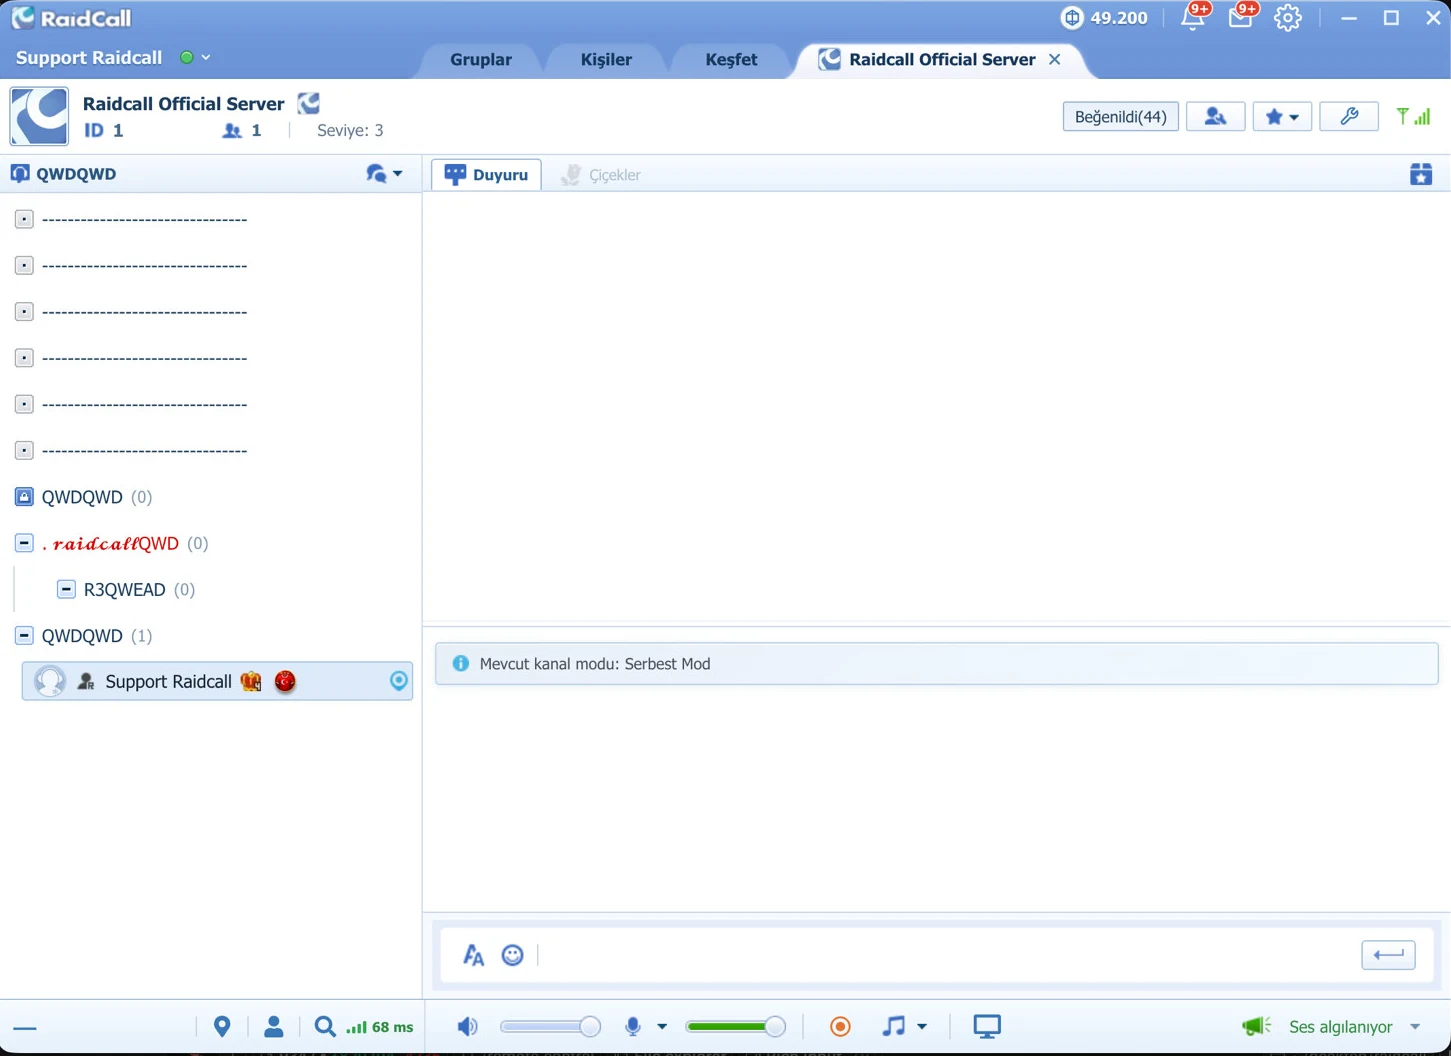Open the settings gear

coord(1288,18)
